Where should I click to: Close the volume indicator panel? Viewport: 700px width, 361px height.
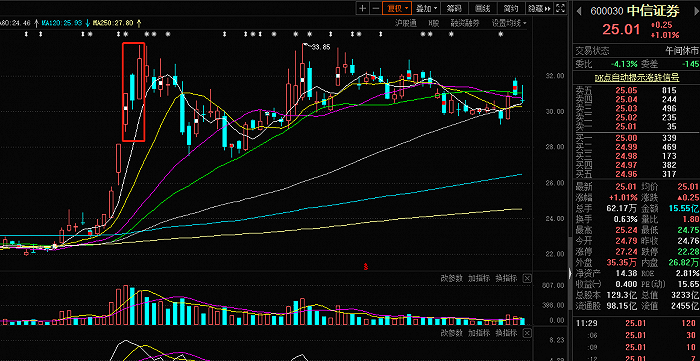(x=527, y=278)
